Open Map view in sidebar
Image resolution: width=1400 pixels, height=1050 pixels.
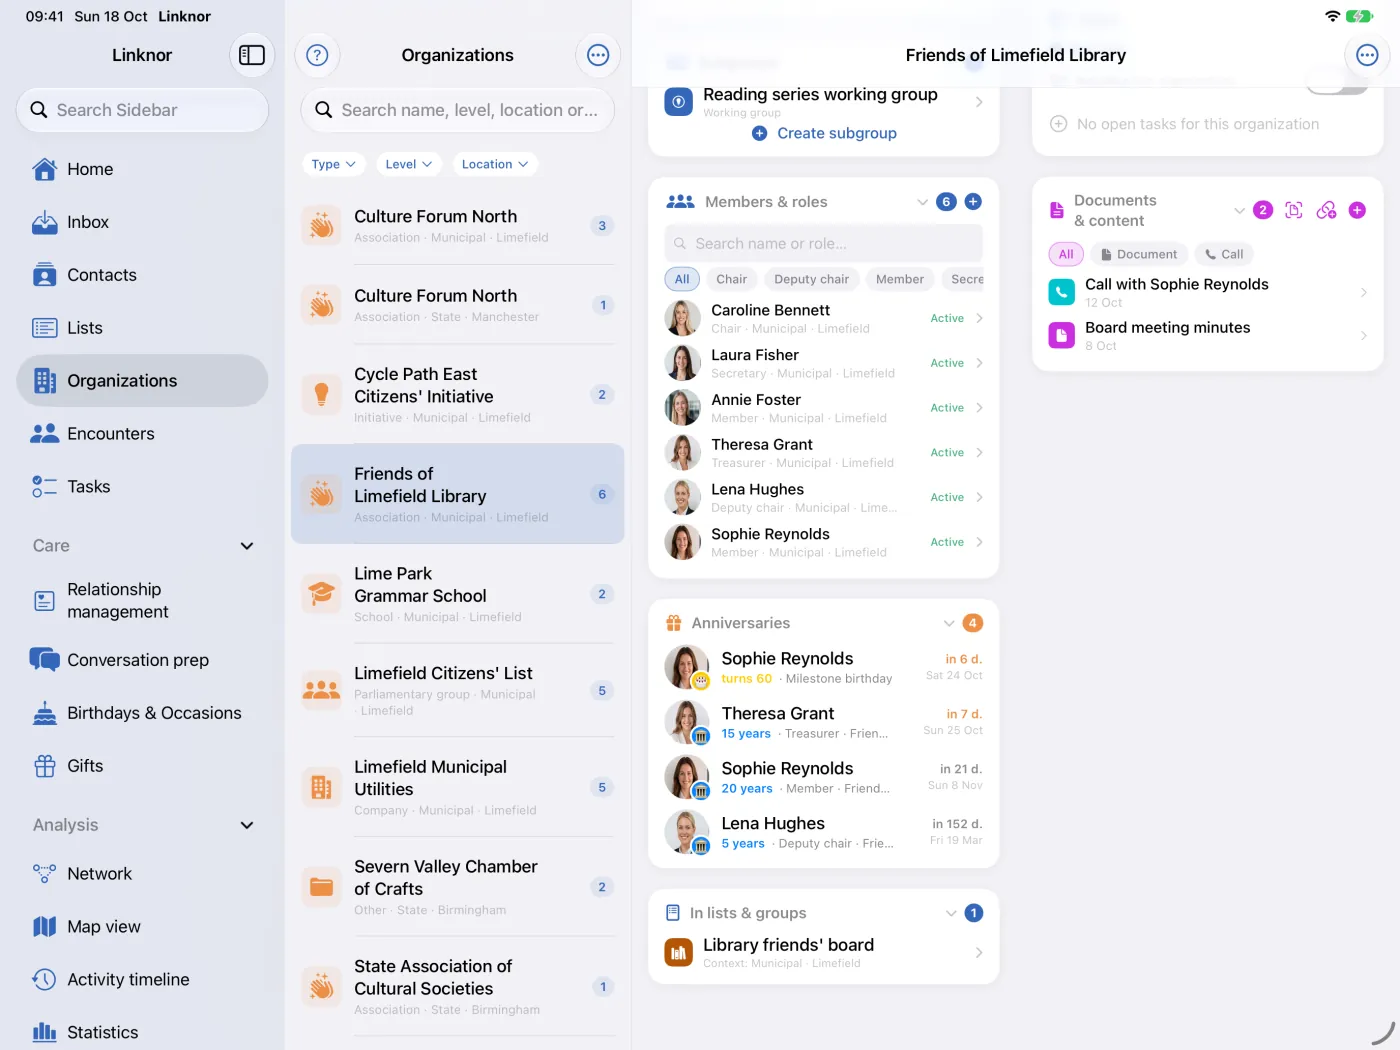(142, 927)
